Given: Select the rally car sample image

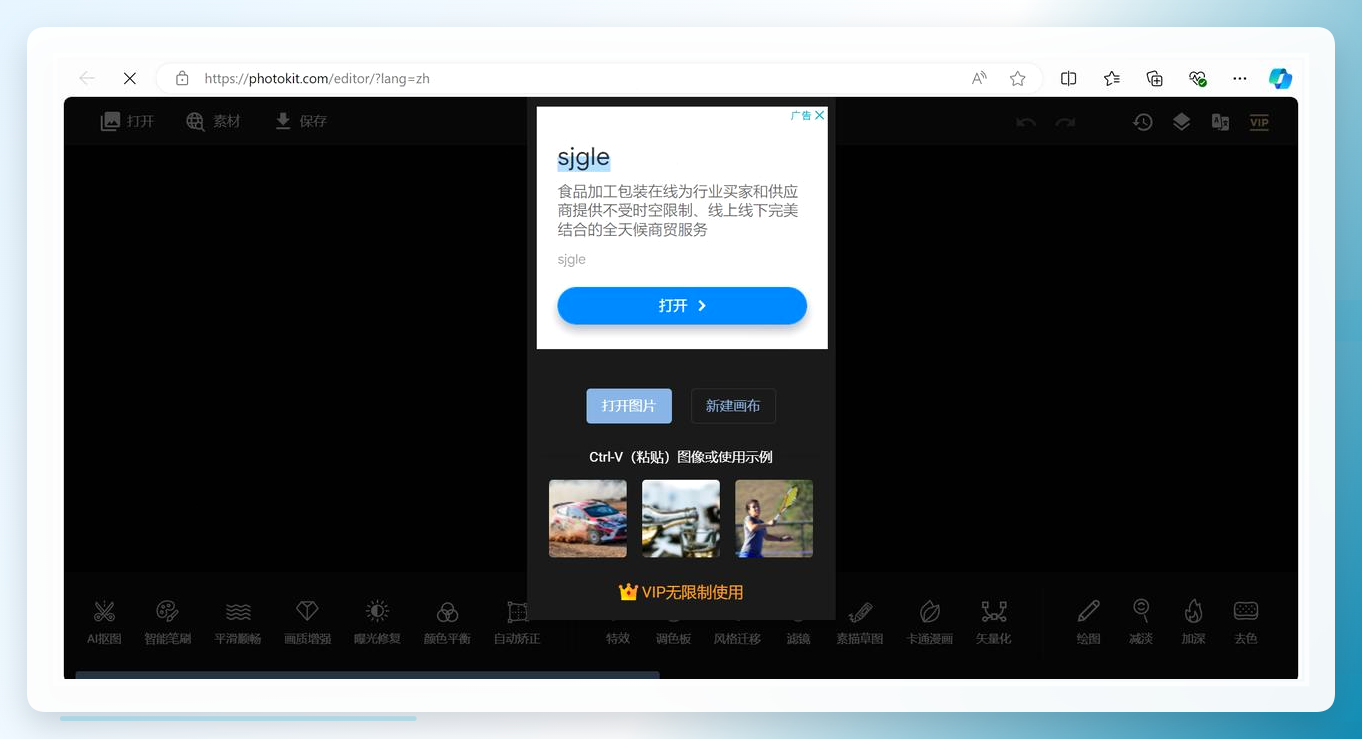Looking at the screenshot, I should click(588, 518).
